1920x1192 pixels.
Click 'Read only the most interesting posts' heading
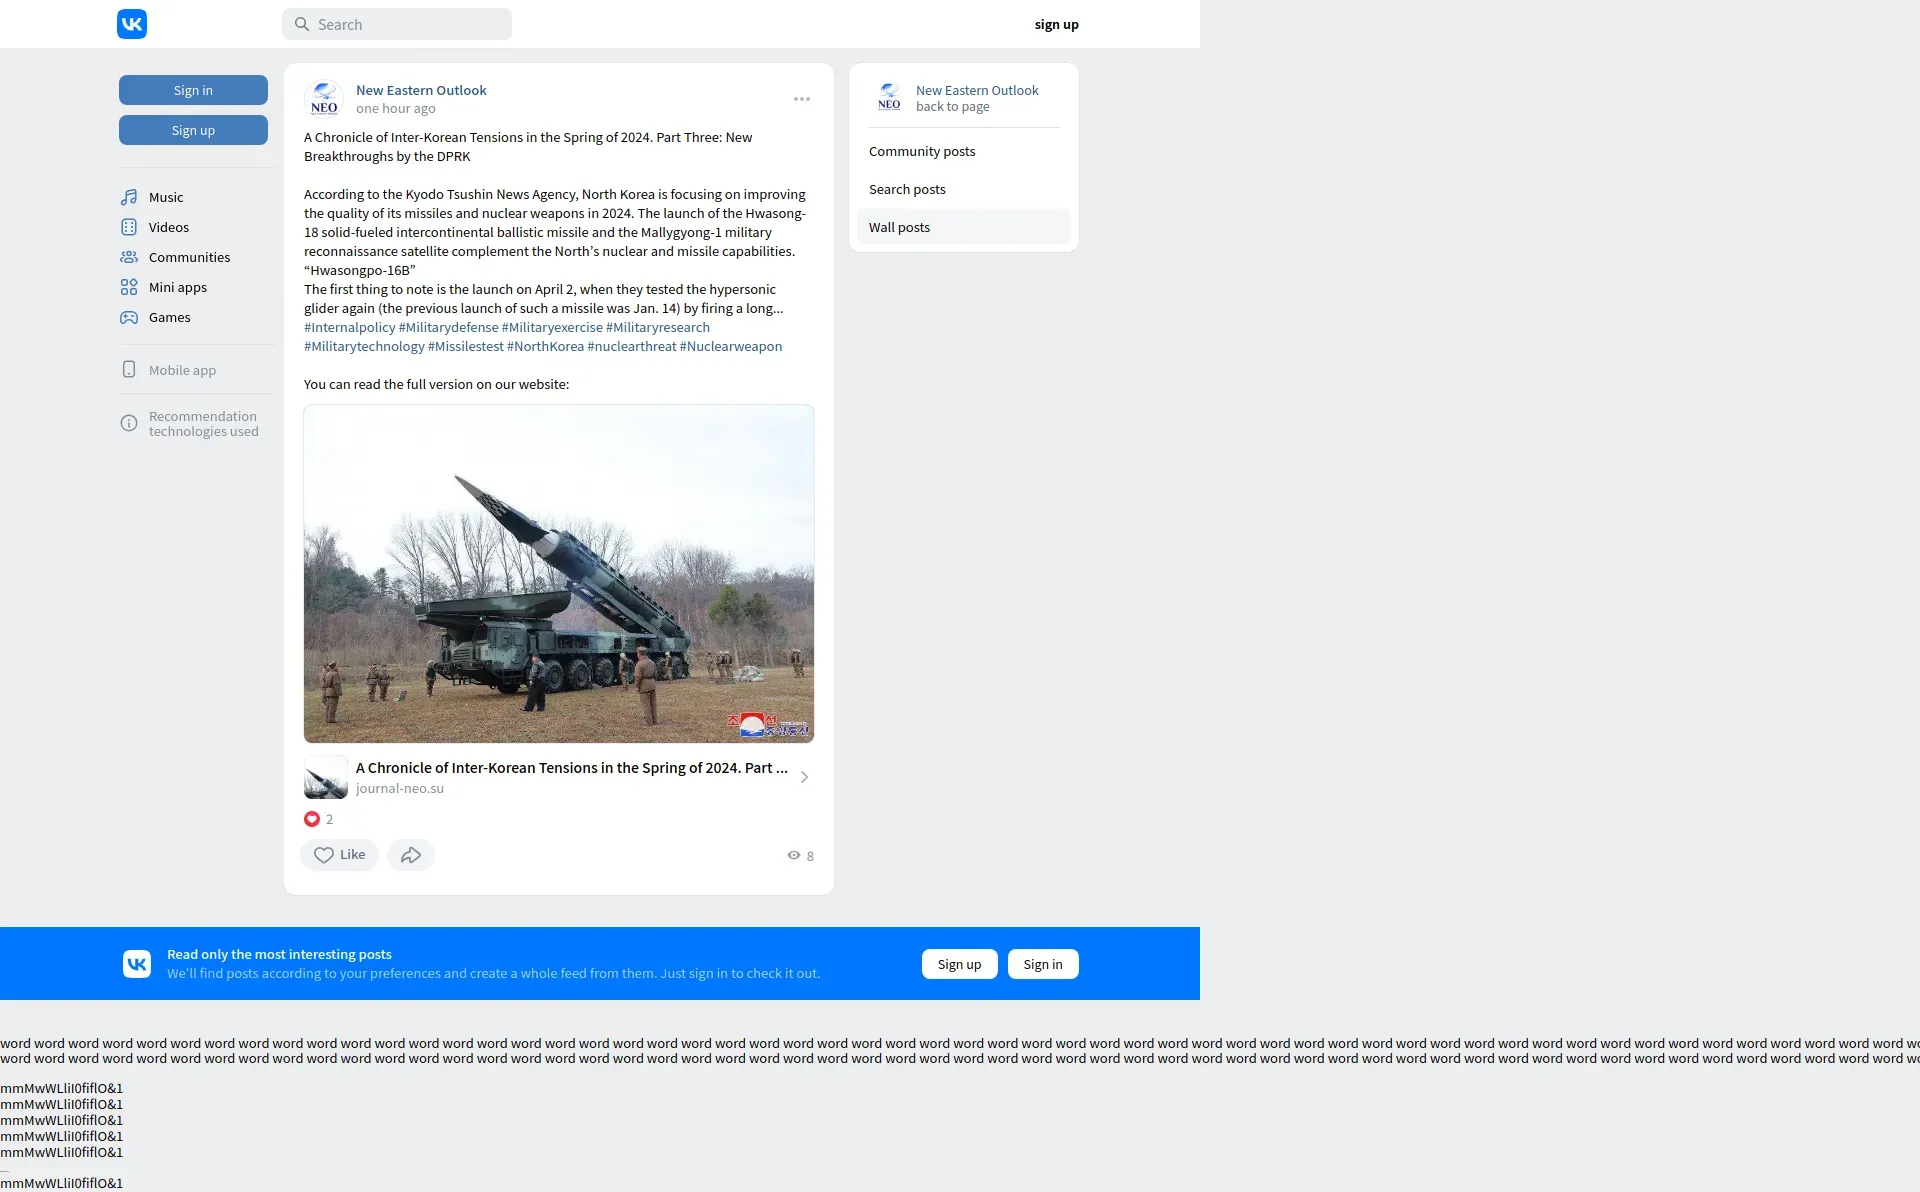pyautogui.click(x=279, y=954)
